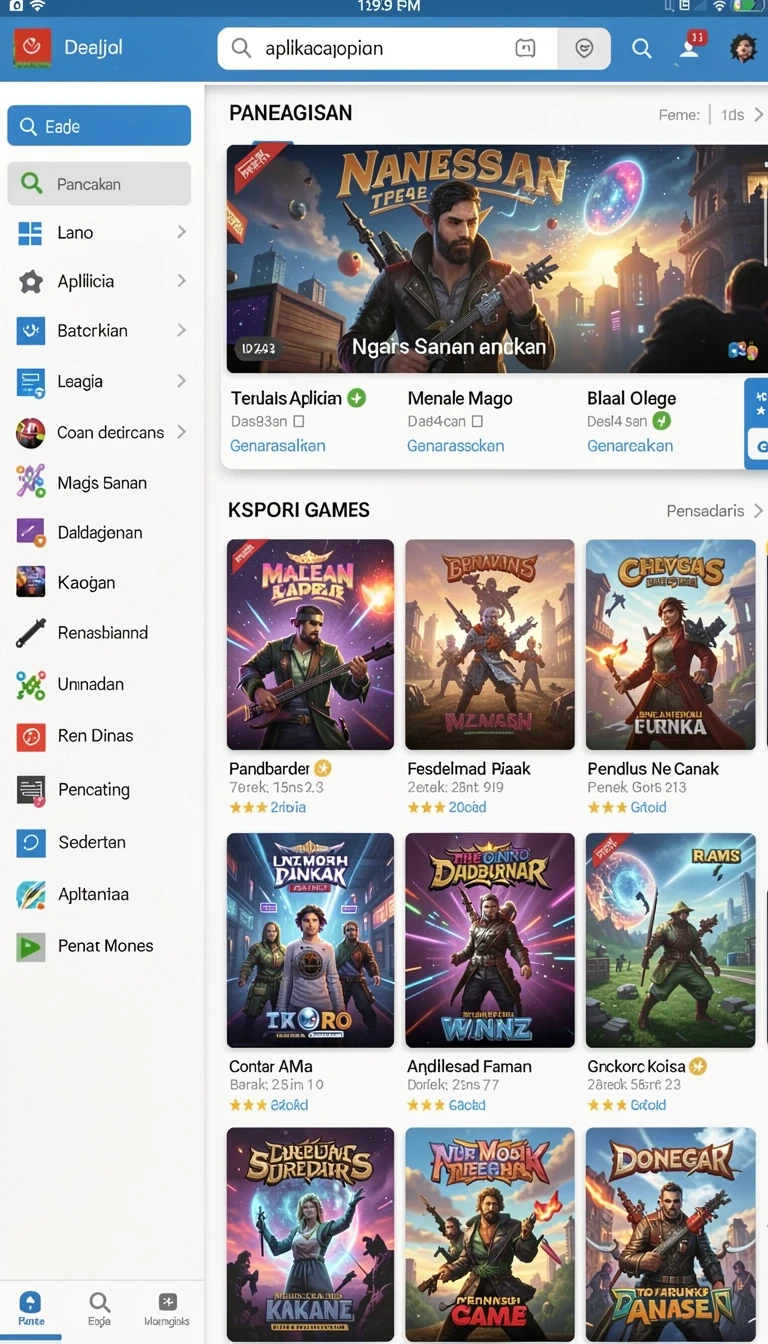Viewport: 768px width, 1344px height.
Task: Click the green badge next to Desl4 san
Action: pos(662,422)
